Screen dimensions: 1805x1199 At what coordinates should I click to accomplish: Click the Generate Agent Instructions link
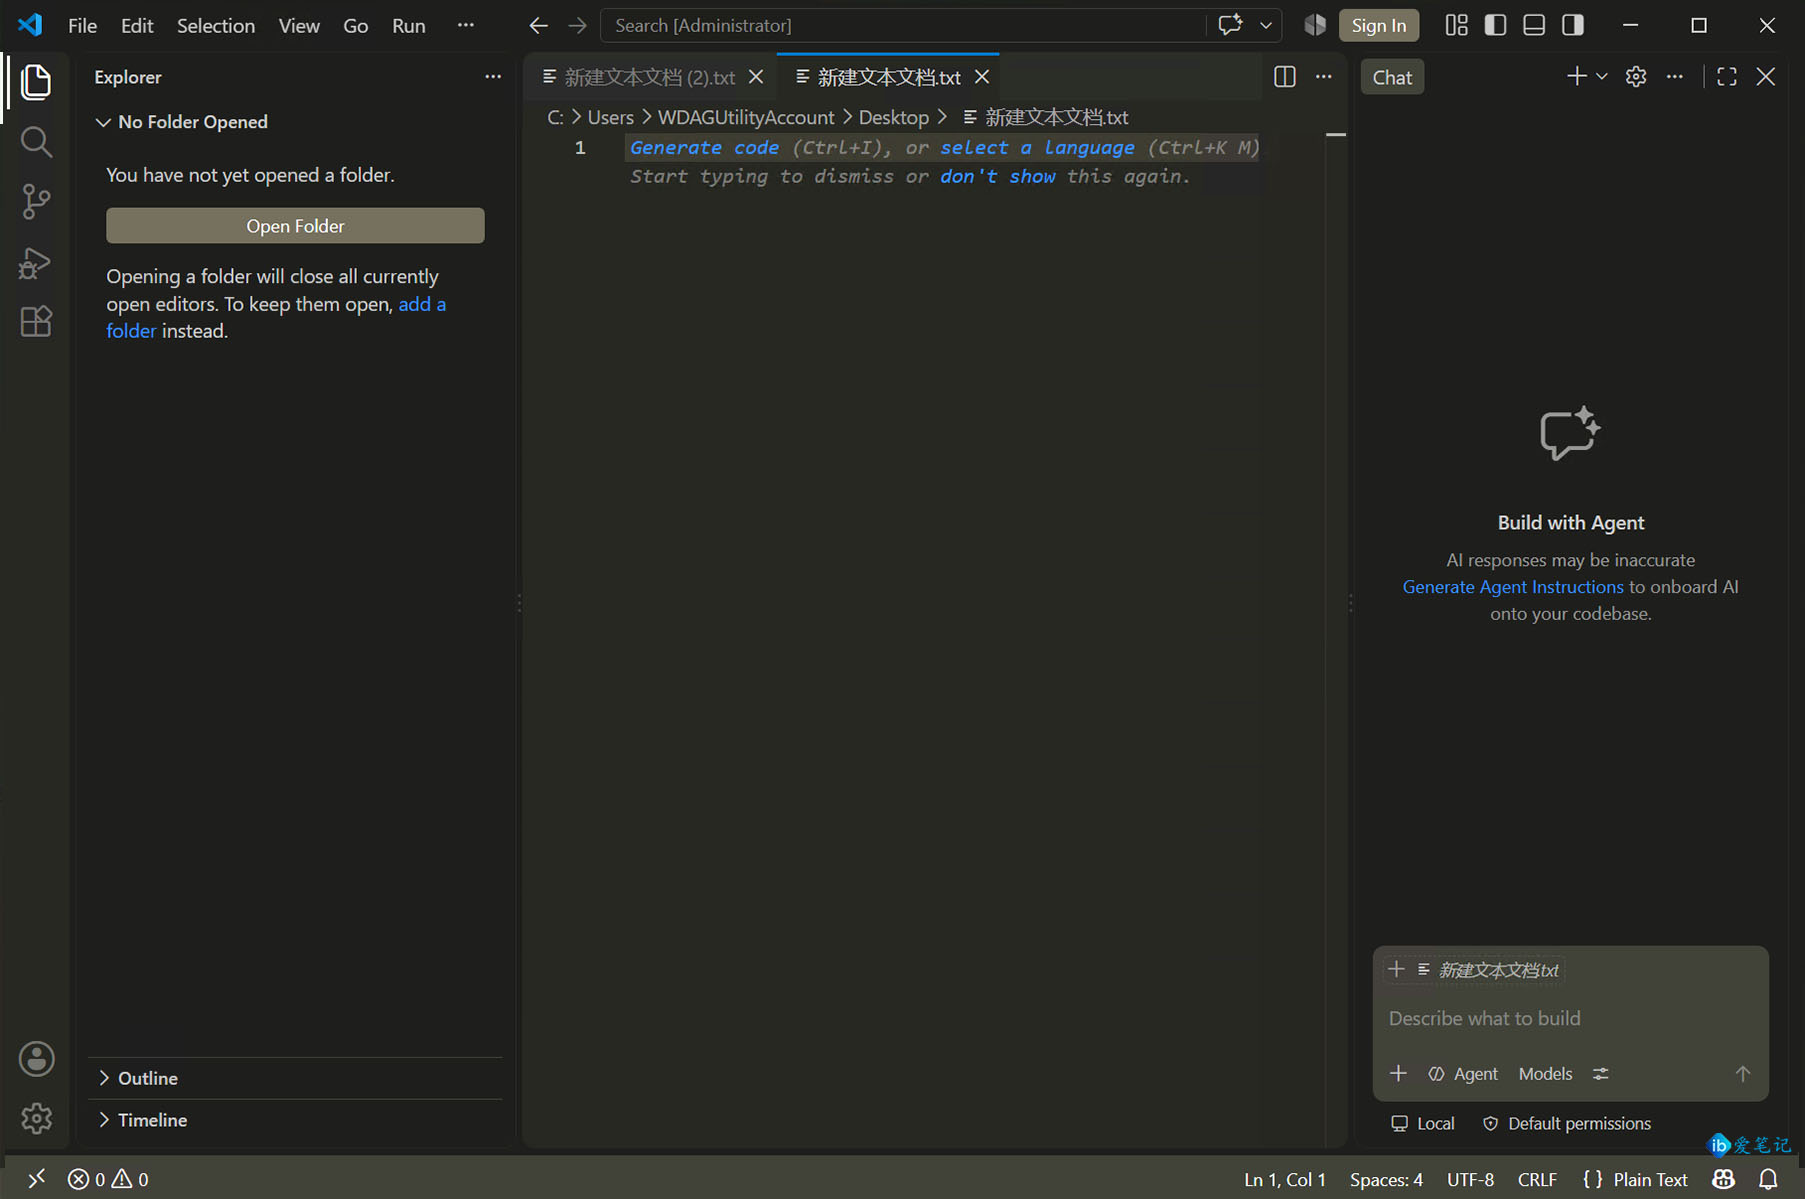pyautogui.click(x=1512, y=587)
